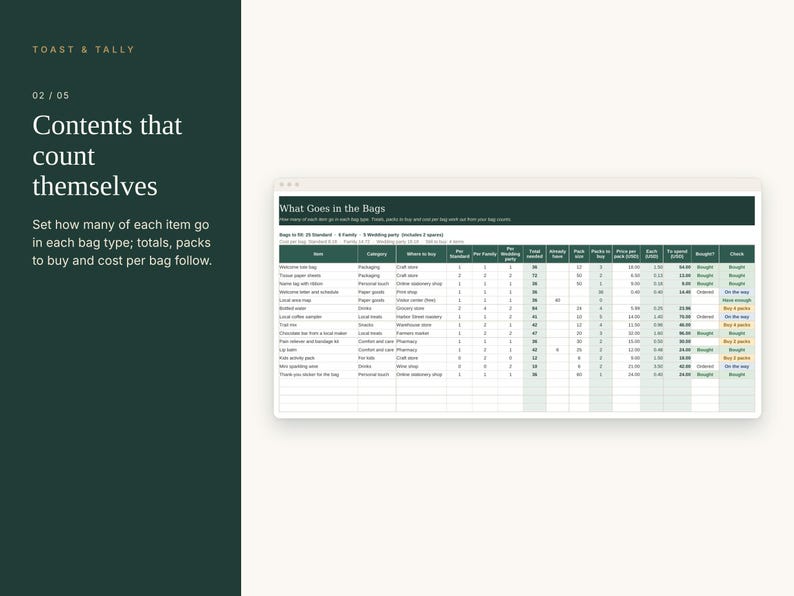Image resolution: width=794 pixels, height=596 pixels.
Task: Click the Bought? column header
Action: coord(705,254)
